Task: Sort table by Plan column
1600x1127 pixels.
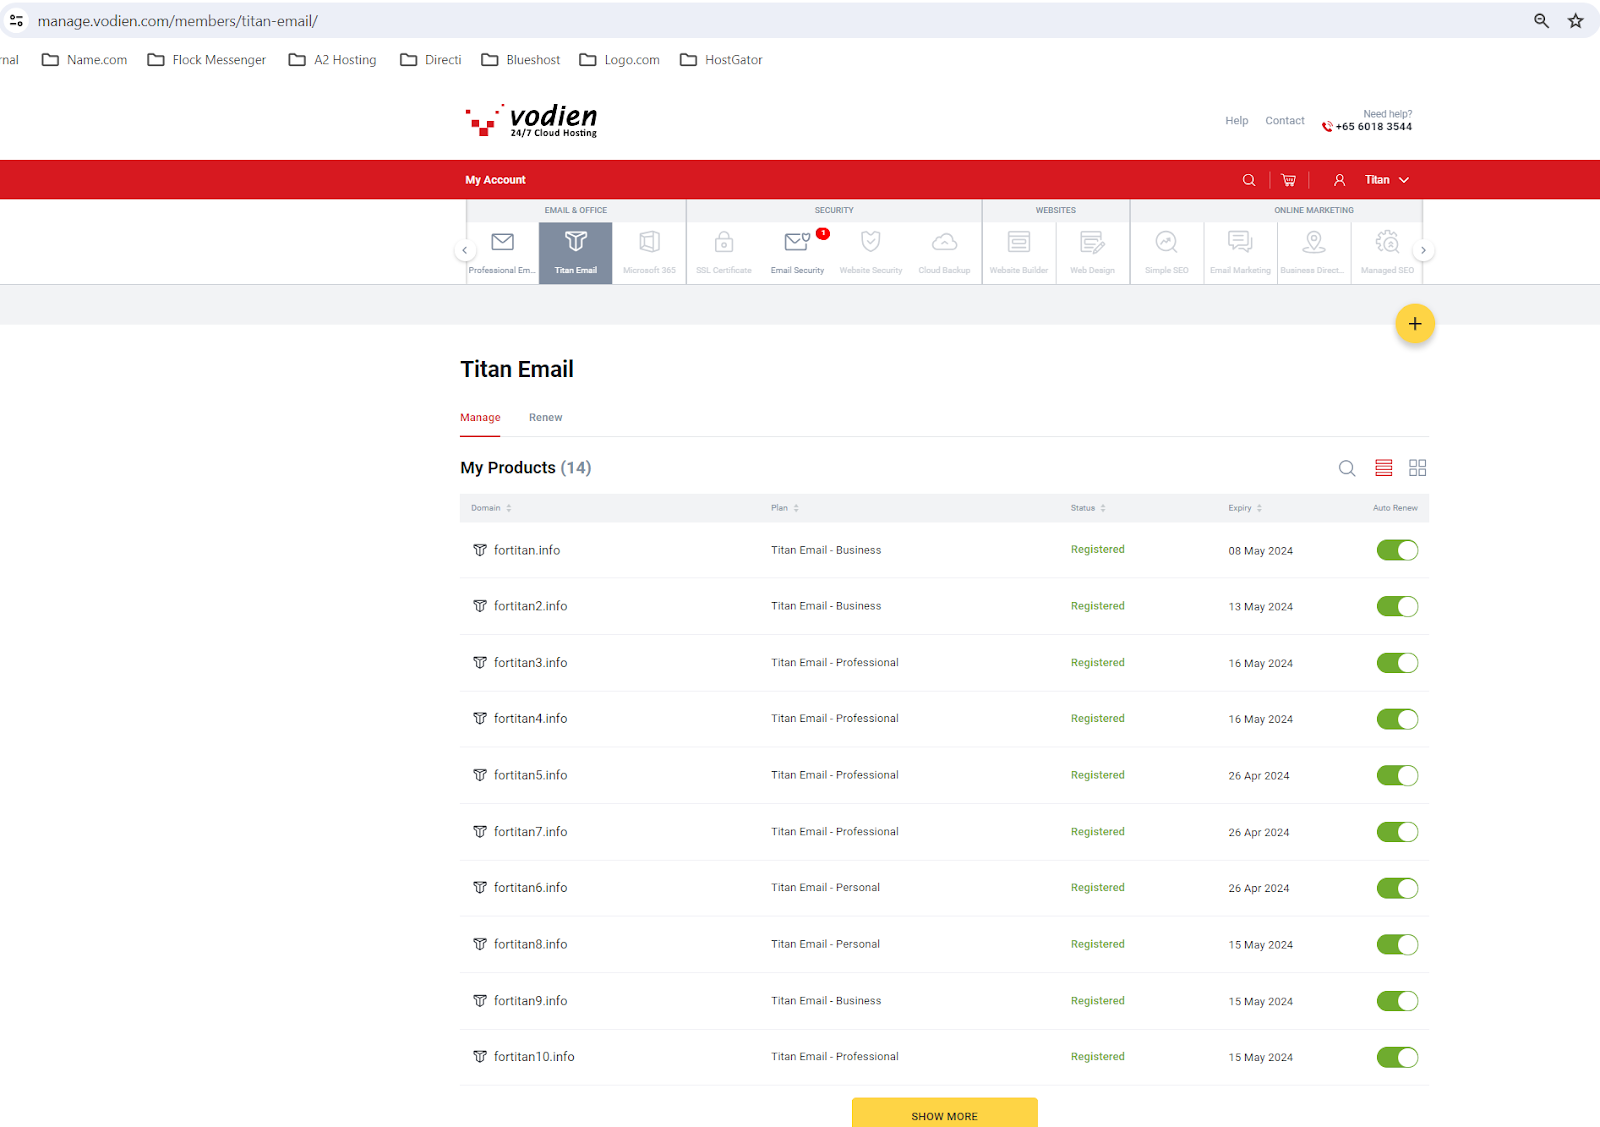Action: 785,508
